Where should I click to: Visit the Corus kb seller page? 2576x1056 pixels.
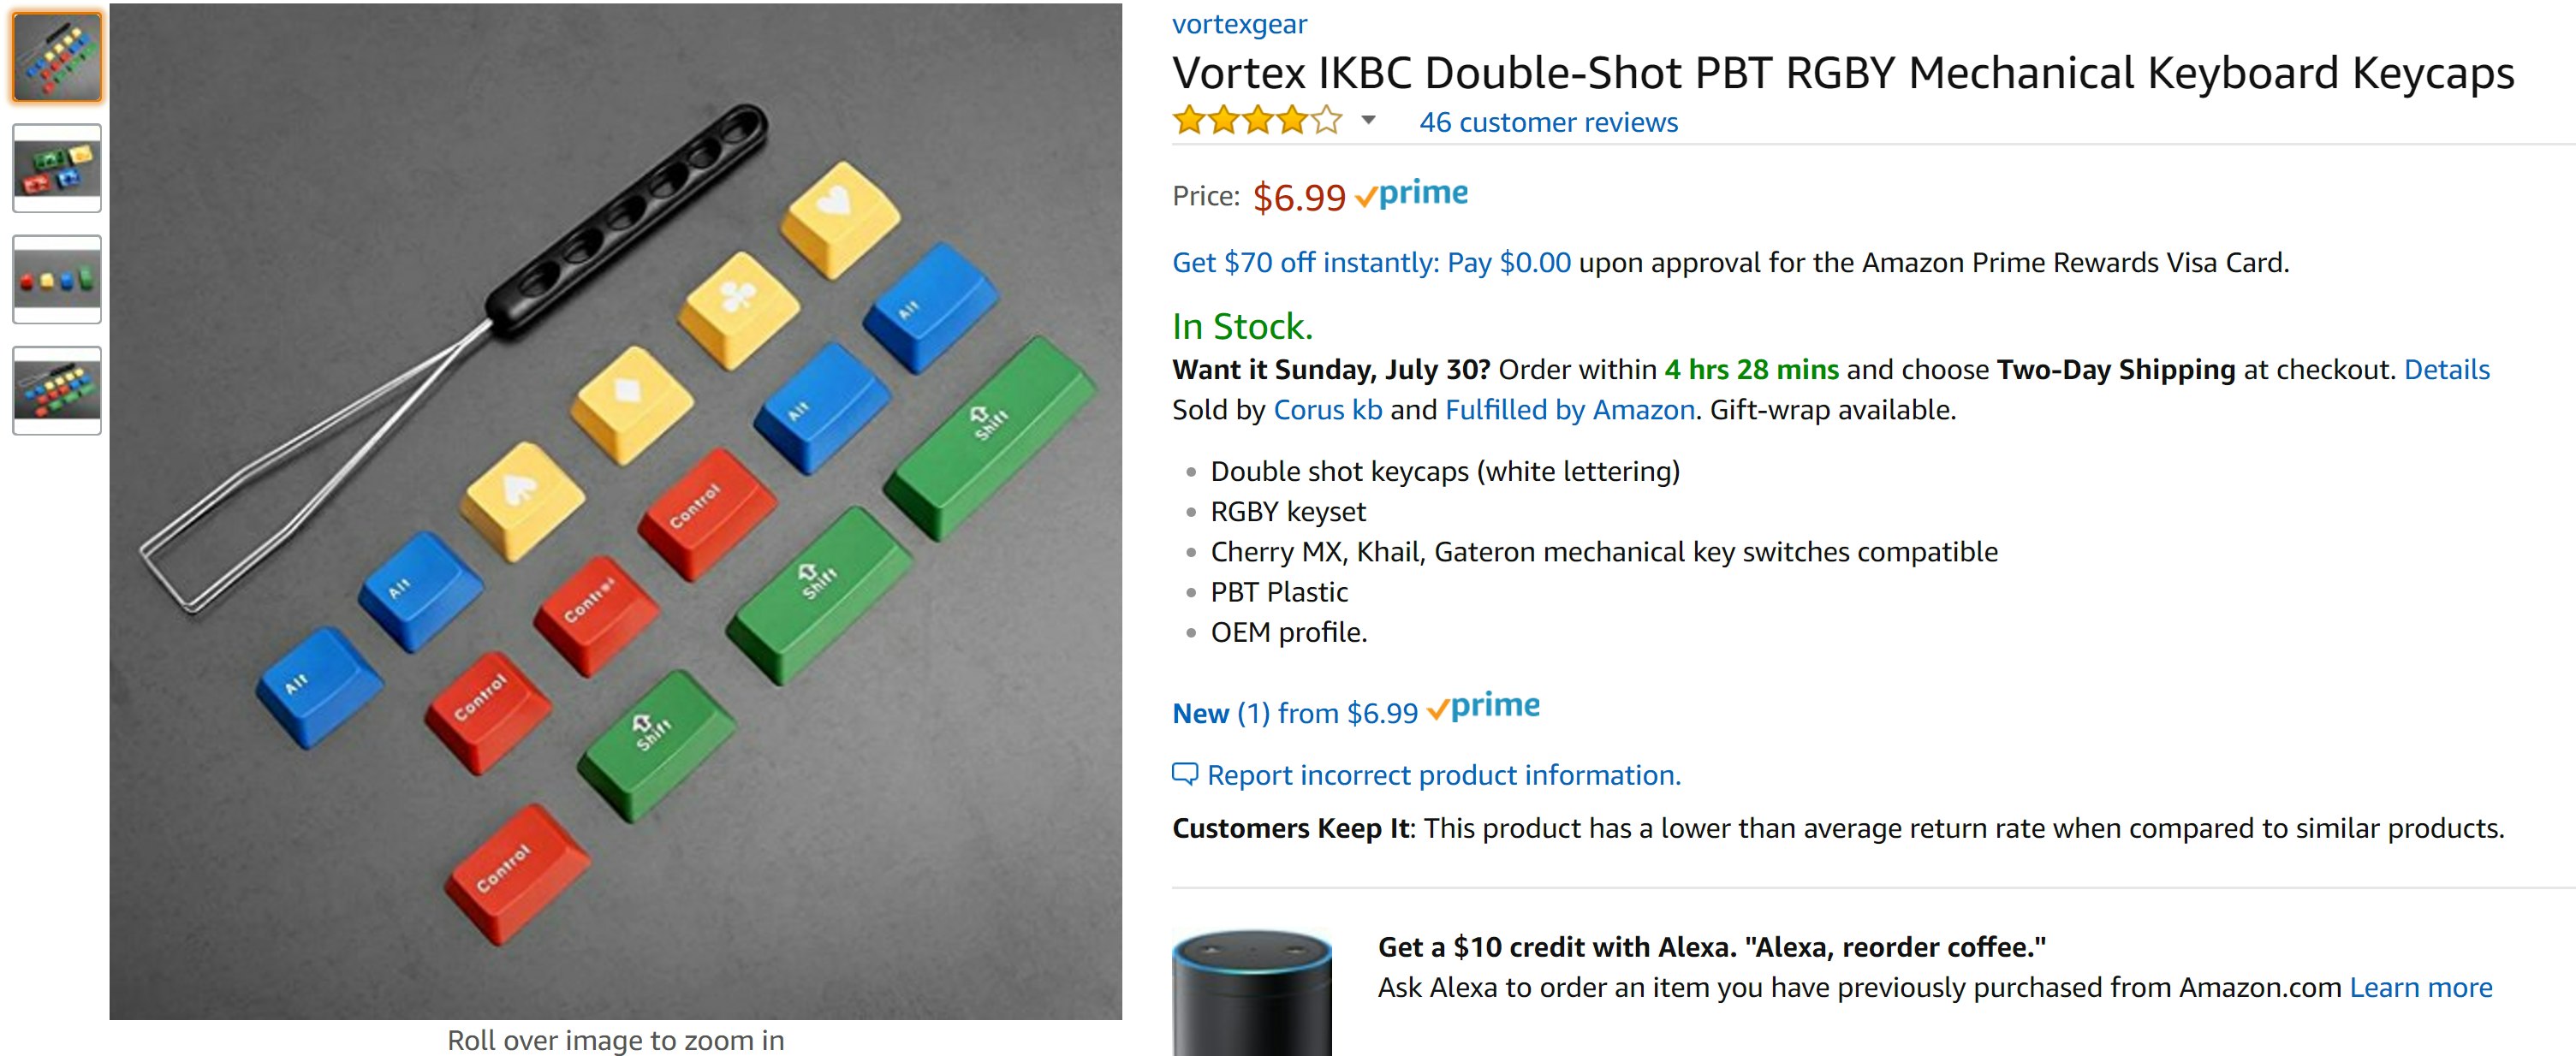coord(1327,410)
